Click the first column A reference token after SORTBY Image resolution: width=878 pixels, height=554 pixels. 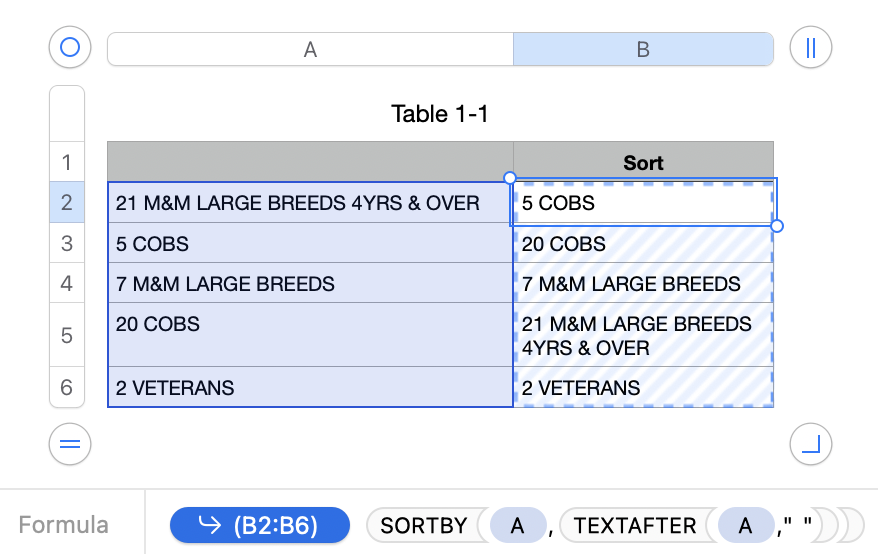(x=517, y=525)
